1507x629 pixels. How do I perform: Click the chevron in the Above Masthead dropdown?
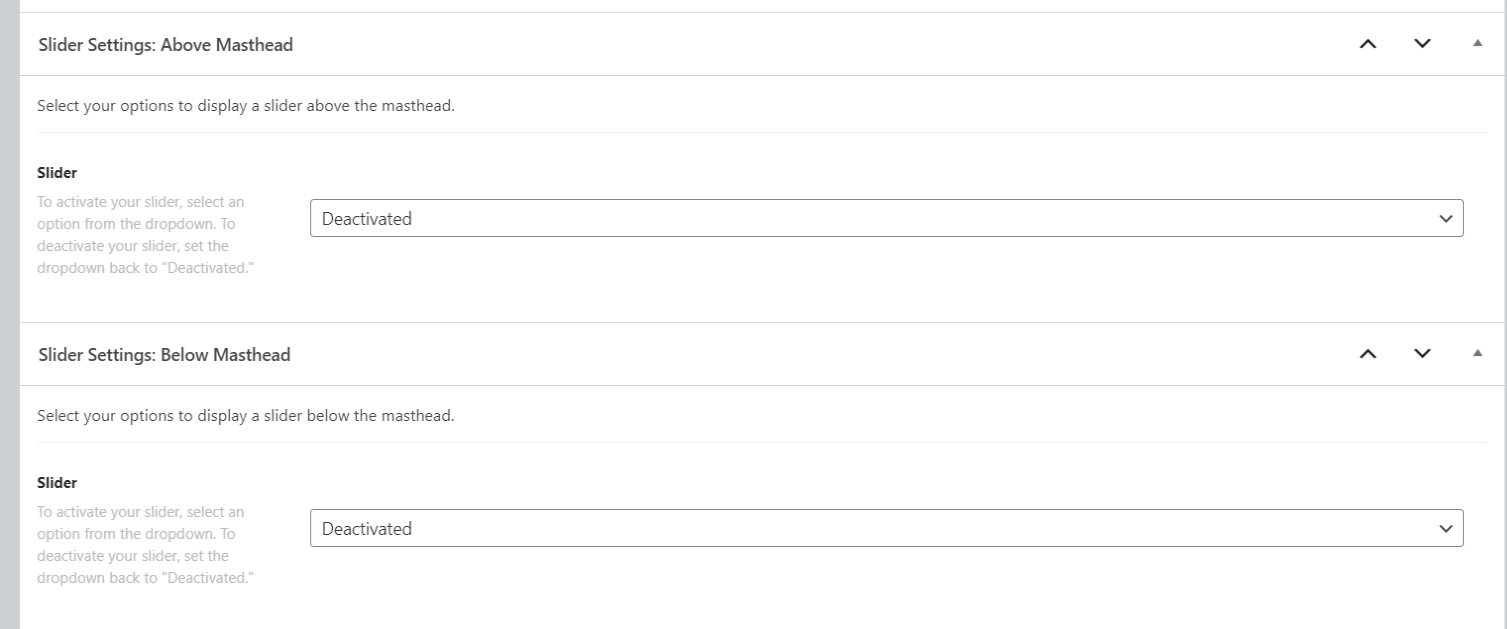(x=1444, y=218)
